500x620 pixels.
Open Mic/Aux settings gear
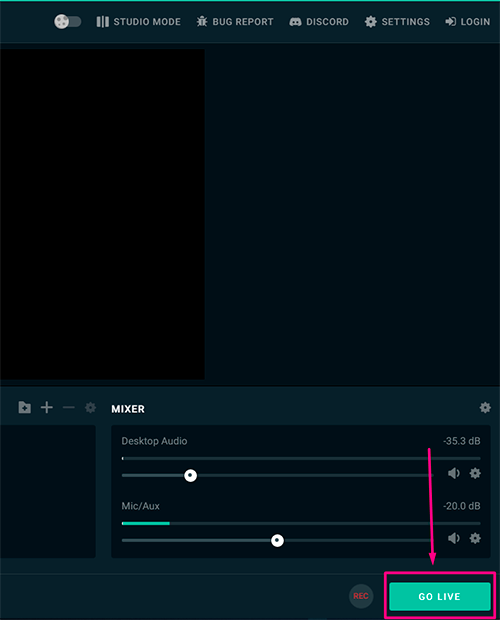(475, 538)
